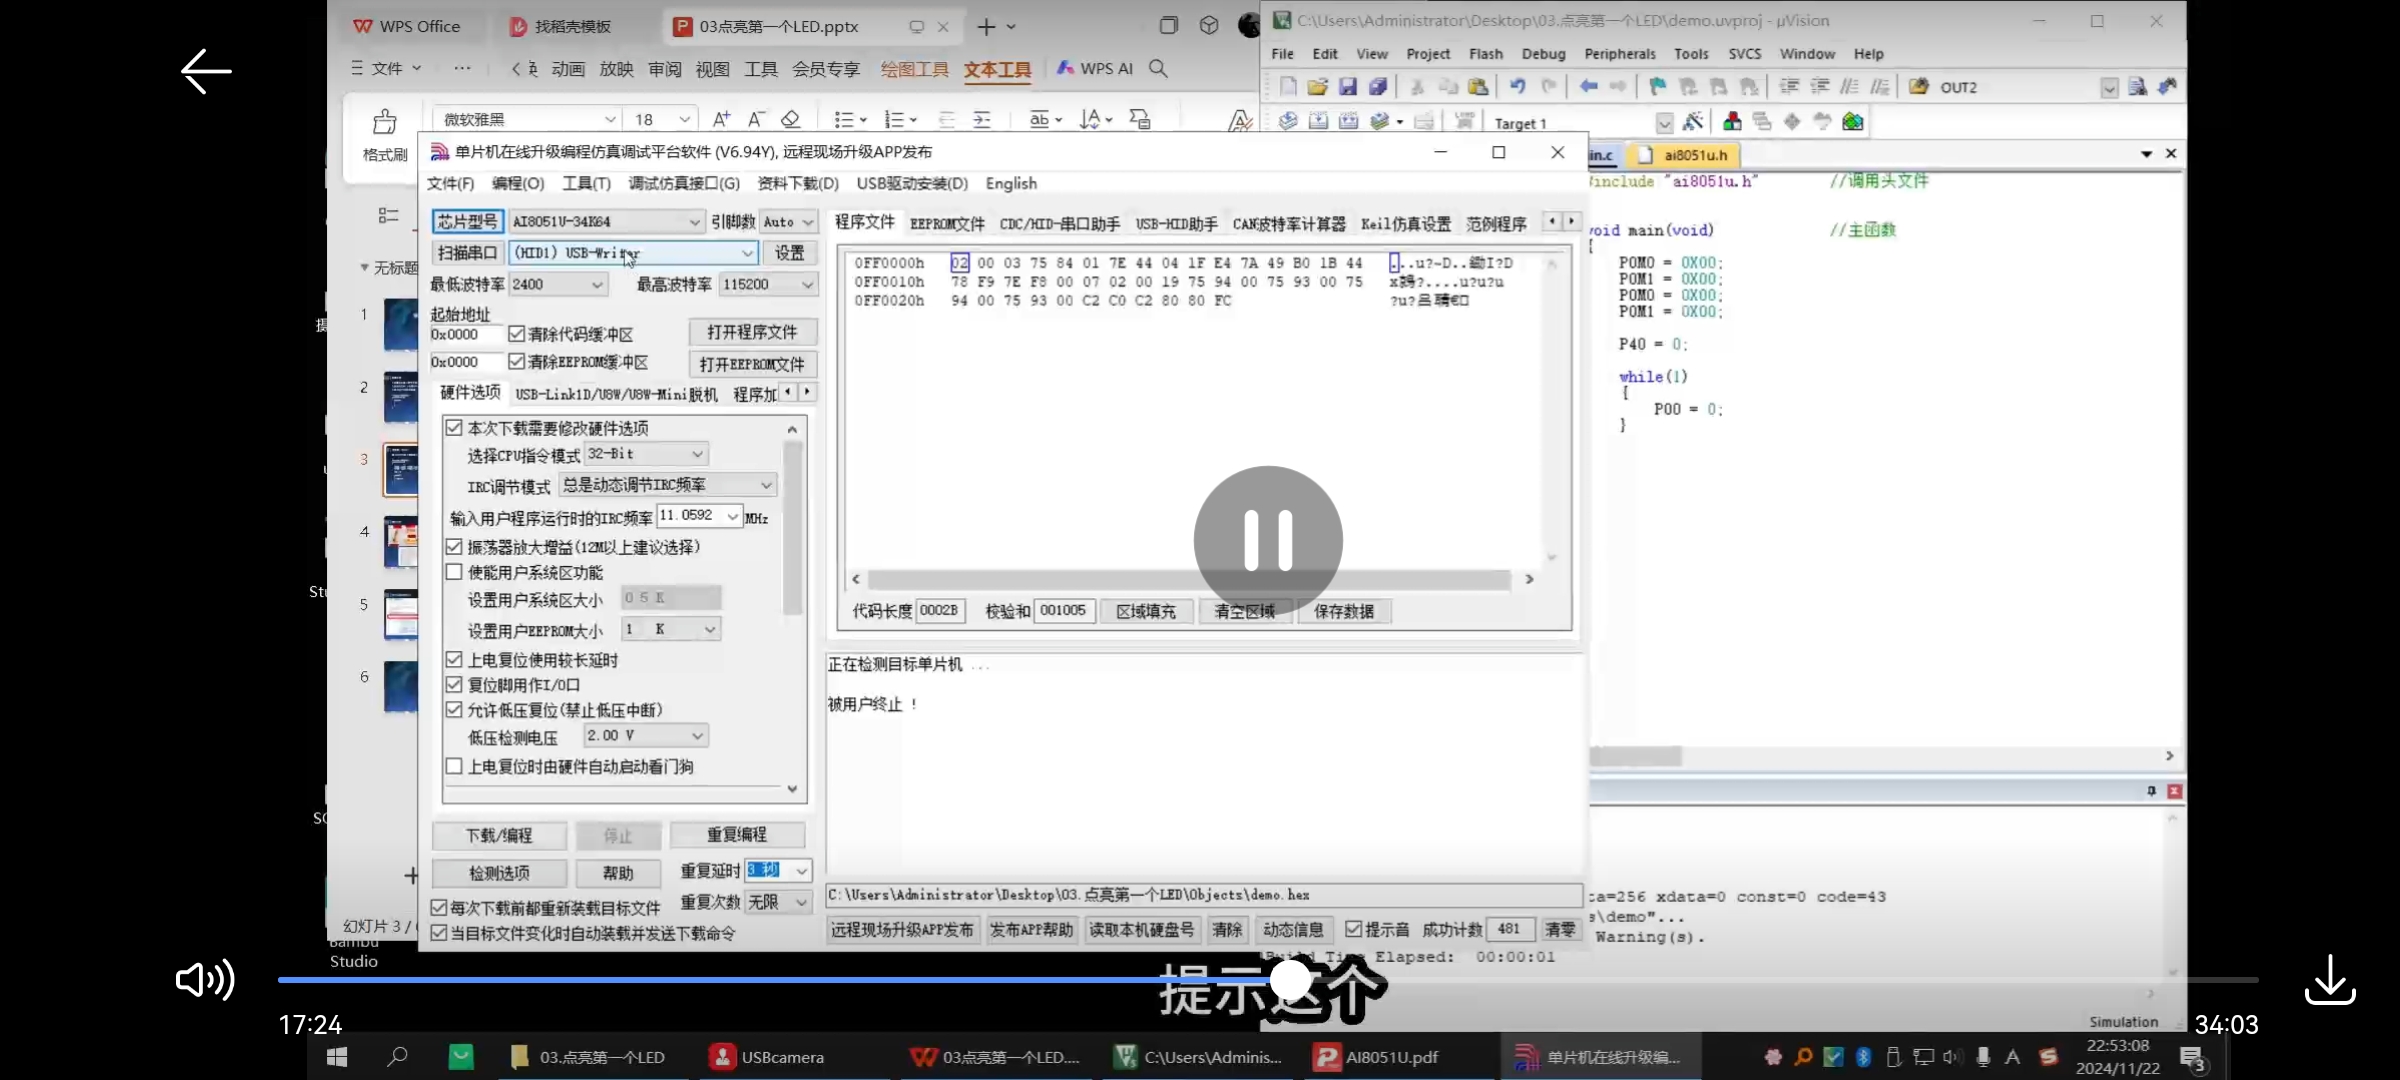Click the Windows taskbar search icon
2400x1080 pixels.
[x=397, y=1056]
